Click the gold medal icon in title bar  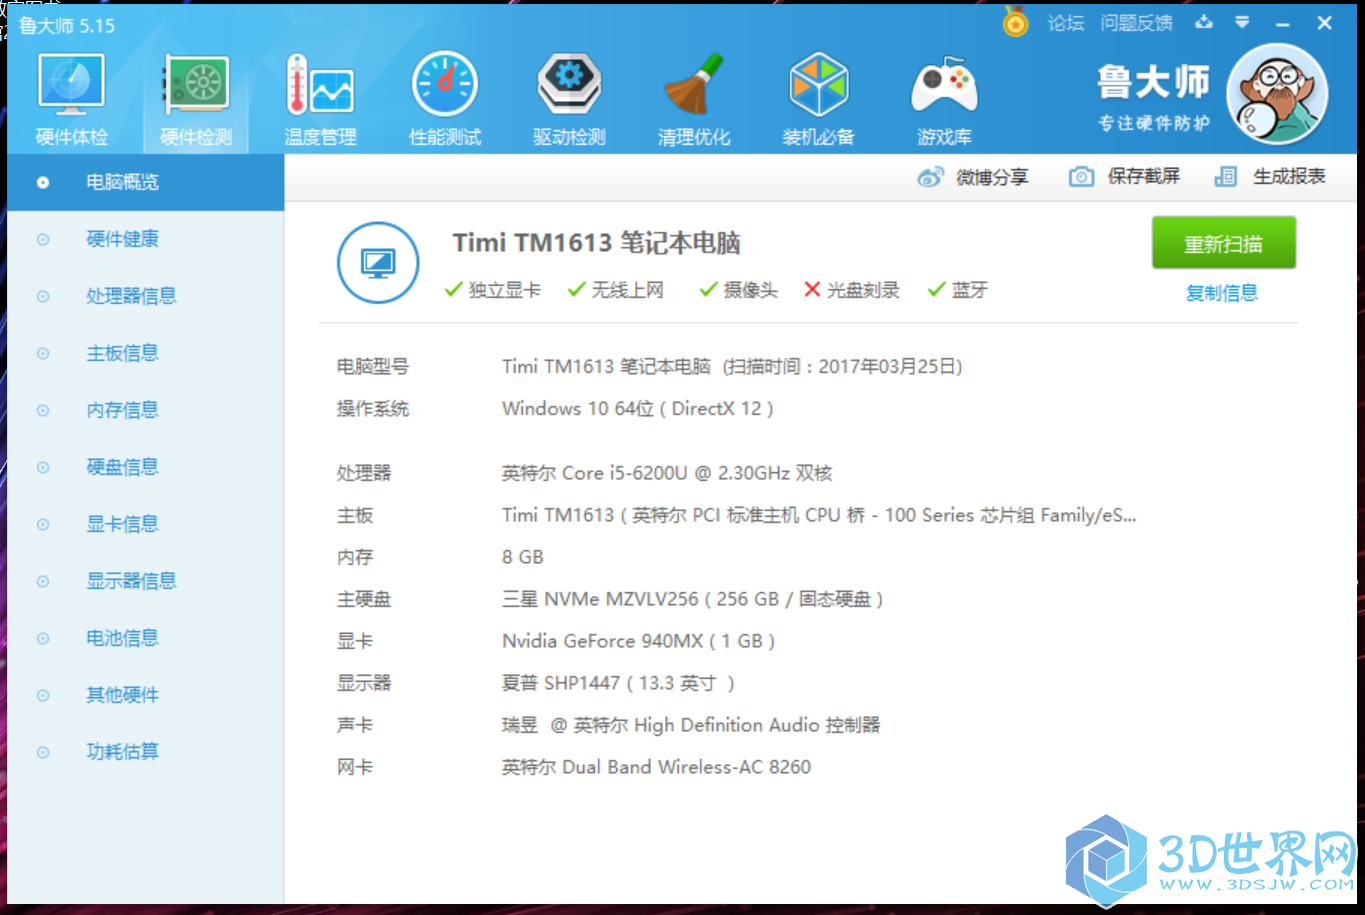pyautogui.click(x=1015, y=22)
